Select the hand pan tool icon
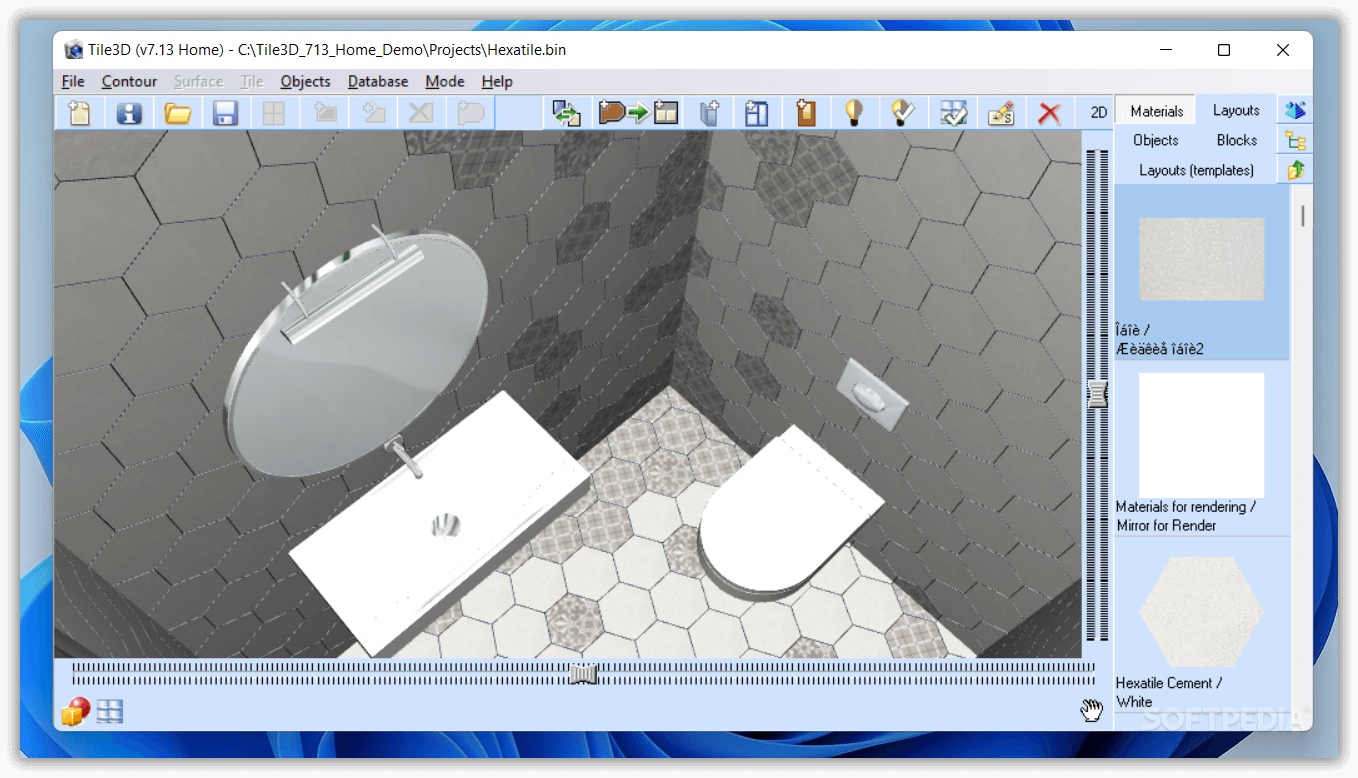Viewport: 1358px width, 778px height. (x=1091, y=710)
